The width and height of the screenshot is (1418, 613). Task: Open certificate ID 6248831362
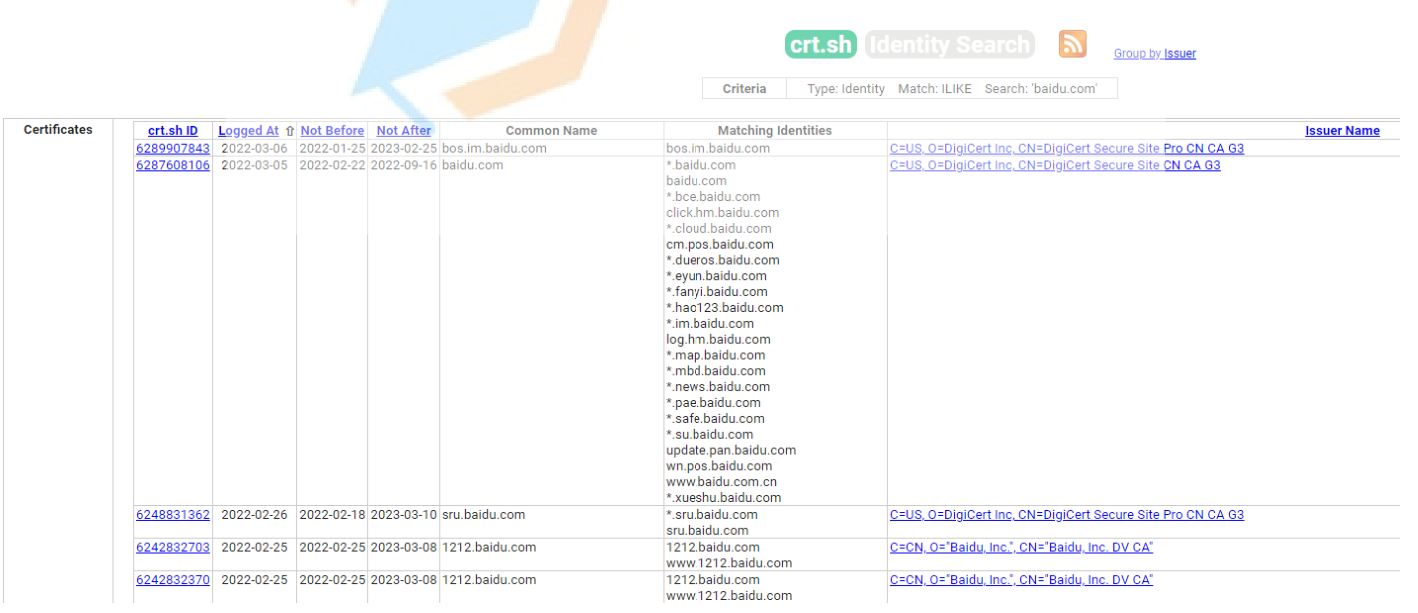click(x=173, y=515)
